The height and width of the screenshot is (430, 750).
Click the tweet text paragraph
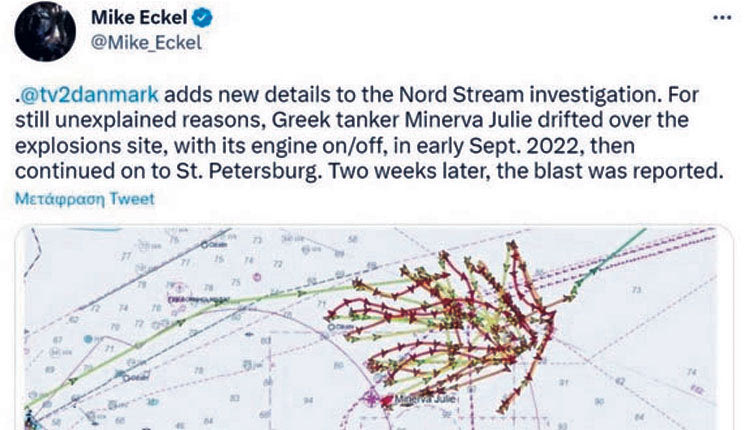point(368,132)
